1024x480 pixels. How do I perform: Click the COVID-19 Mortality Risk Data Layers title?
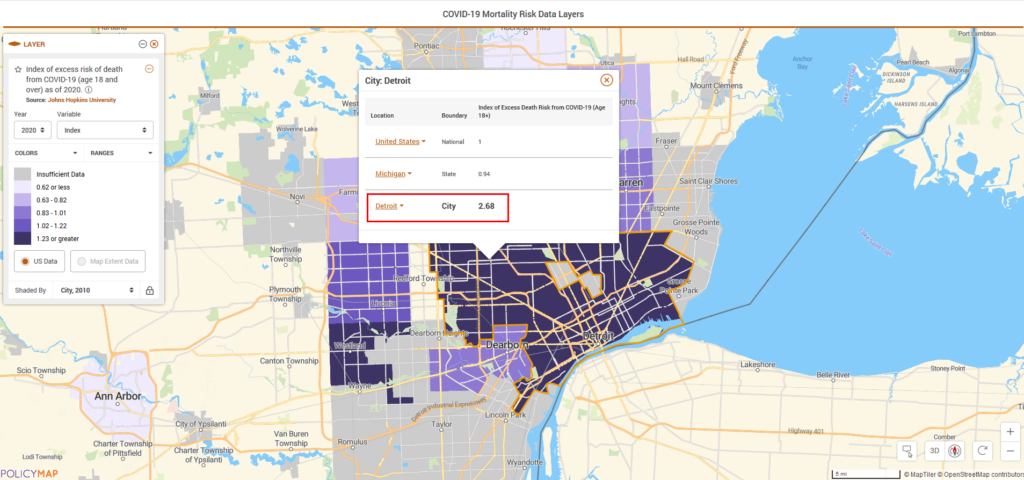(x=513, y=14)
